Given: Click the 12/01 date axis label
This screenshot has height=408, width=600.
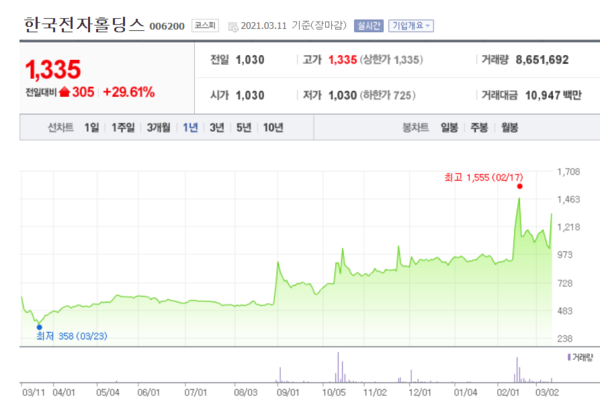Looking at the screenshot, I should (x=420, y=392).
